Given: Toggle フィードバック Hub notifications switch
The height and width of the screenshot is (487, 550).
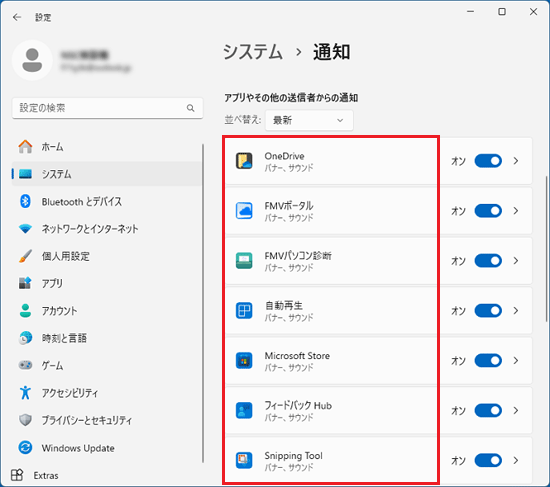Looking at the screenshot, I should (488, 411).
